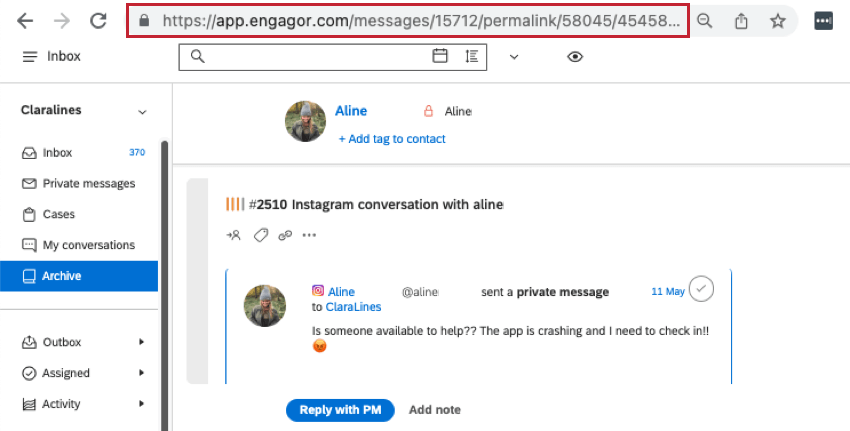Click the Inbox heading text
850x431 pixels.
click(x=64, y=56)
